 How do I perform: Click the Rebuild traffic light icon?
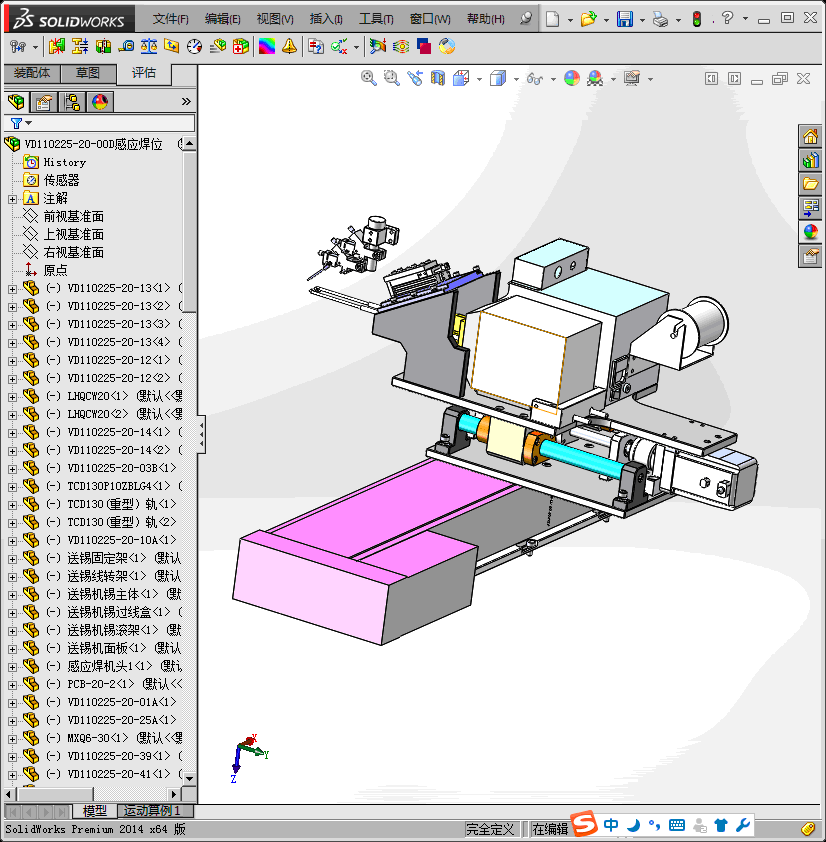[x=696, y=19]
